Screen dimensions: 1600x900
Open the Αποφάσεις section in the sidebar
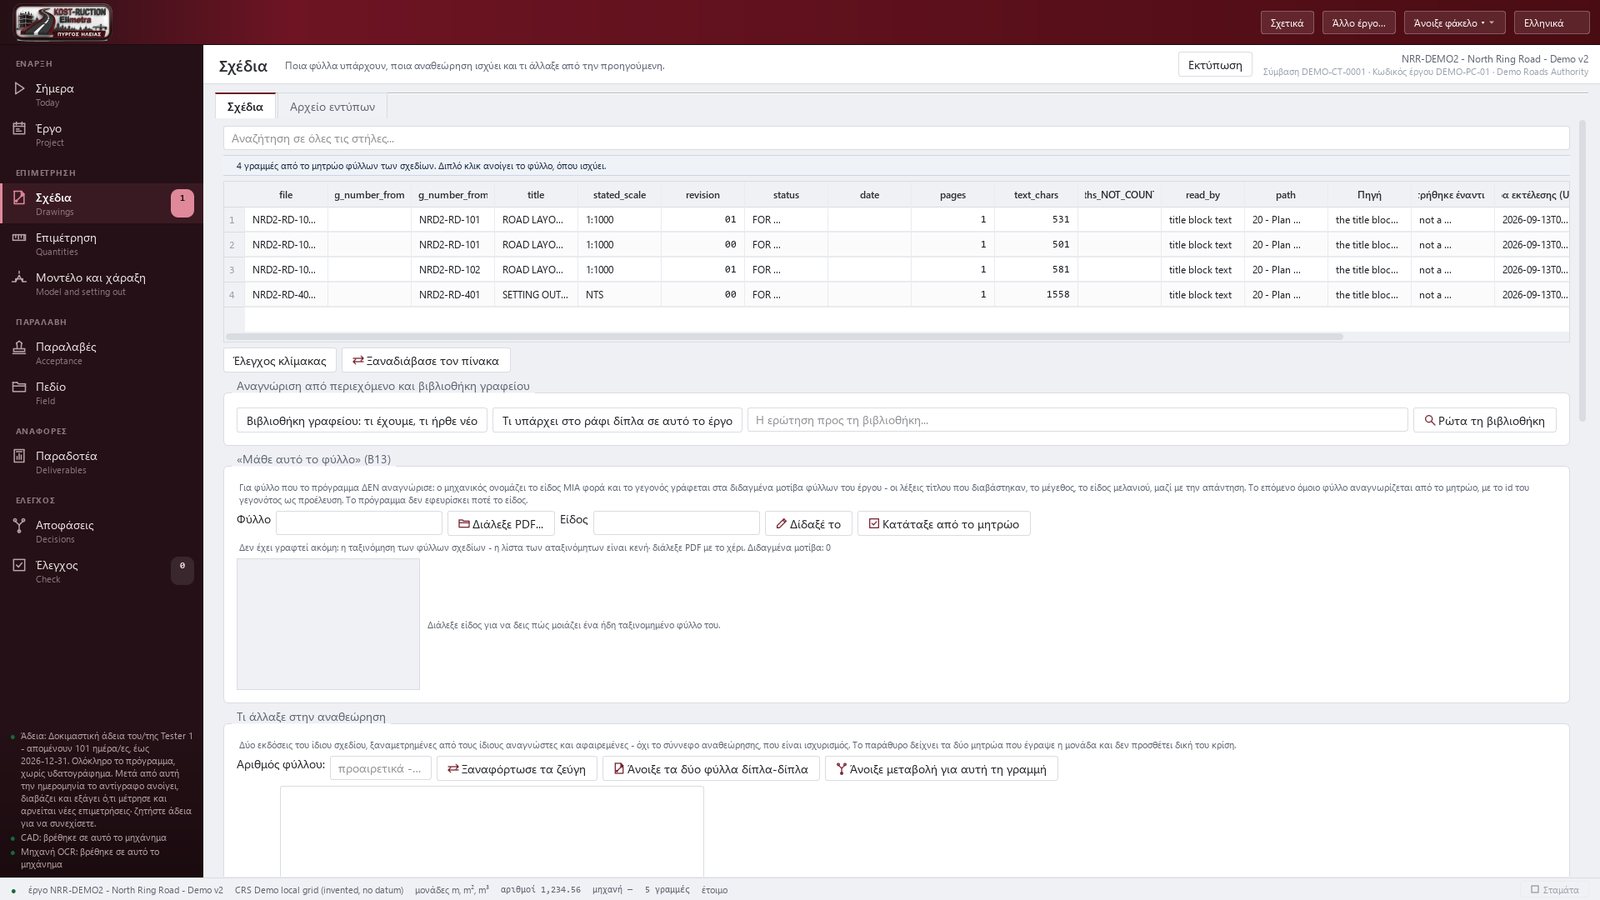pos(101,530)
